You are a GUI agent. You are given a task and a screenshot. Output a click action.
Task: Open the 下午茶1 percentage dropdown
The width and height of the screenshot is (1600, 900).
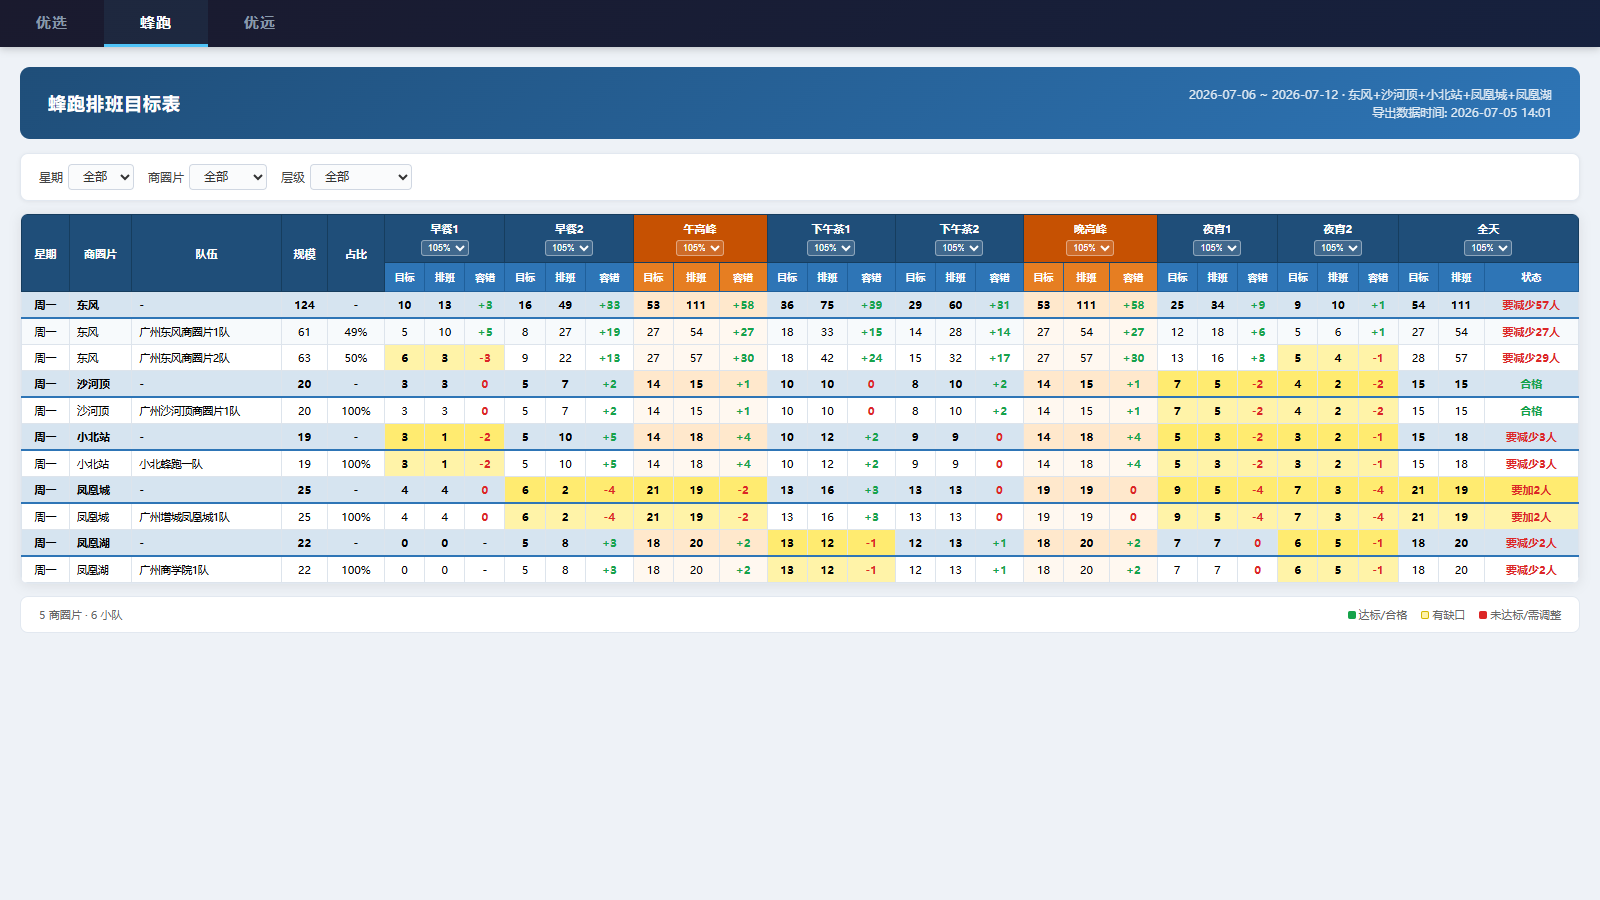831,248
